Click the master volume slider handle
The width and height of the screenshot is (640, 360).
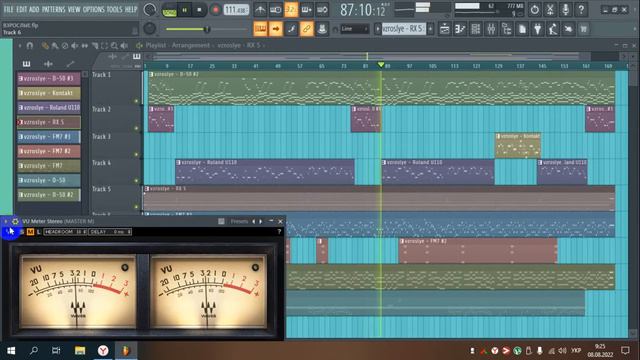click(207, 29)
